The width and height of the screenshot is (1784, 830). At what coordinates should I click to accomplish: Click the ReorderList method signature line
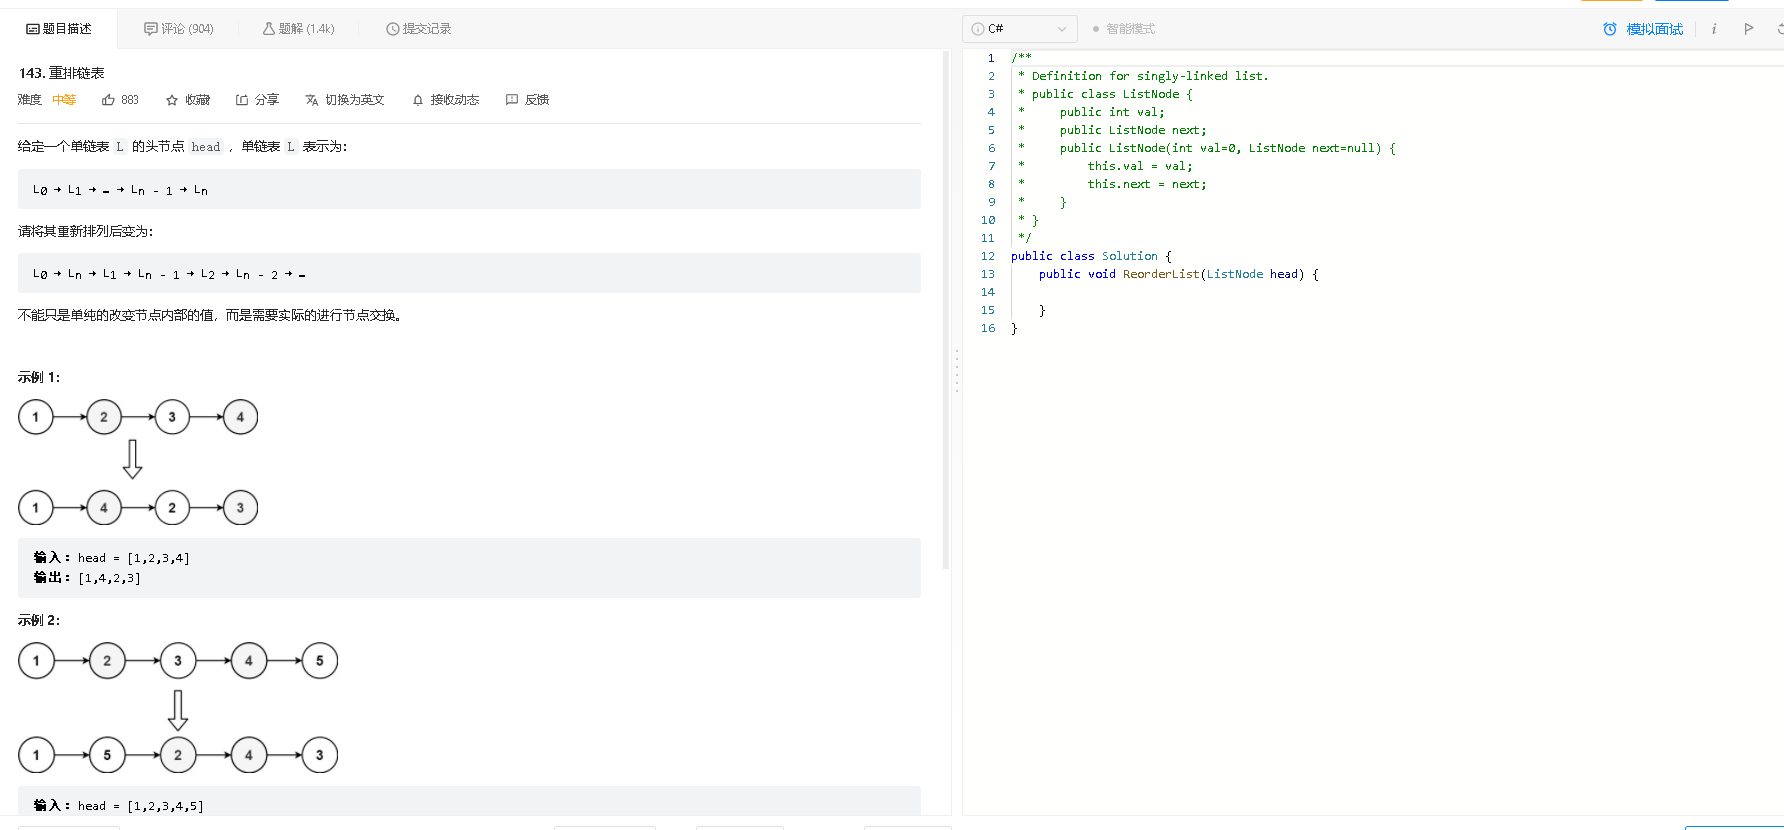(1178, 274)
